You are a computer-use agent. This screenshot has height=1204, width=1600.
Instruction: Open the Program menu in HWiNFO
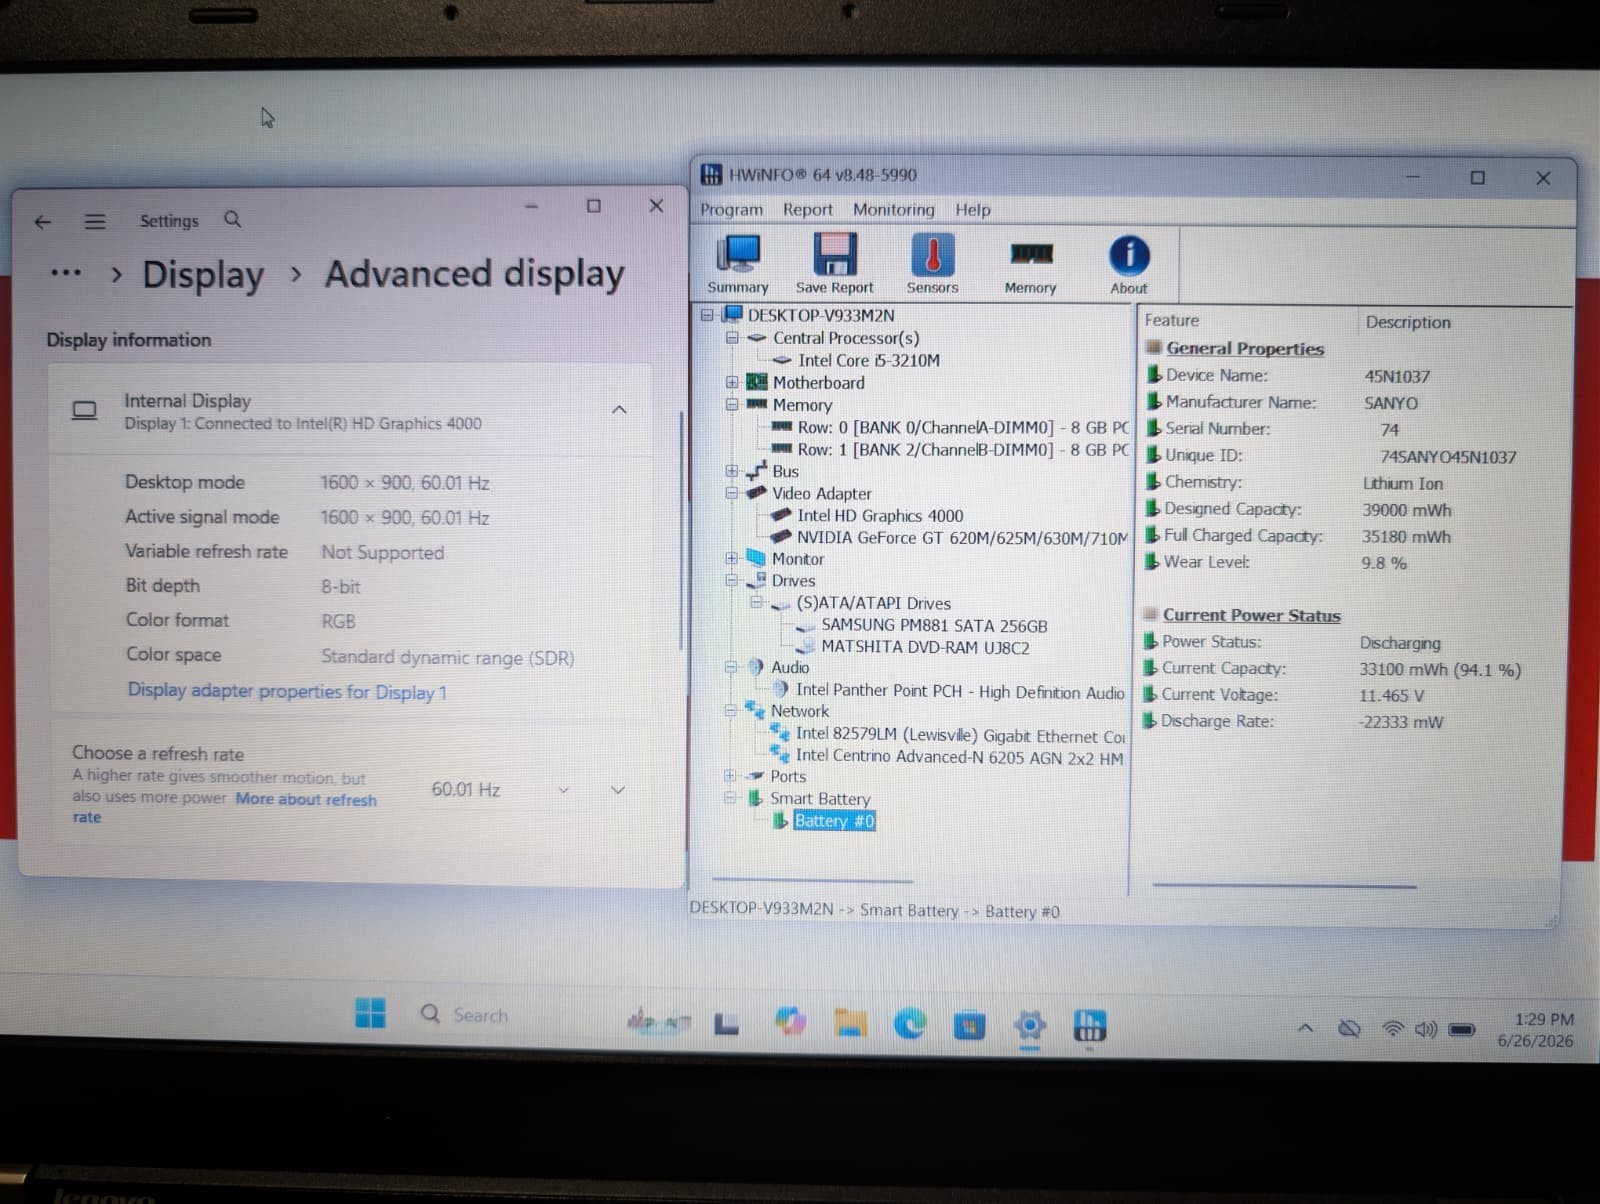(731, 210)
